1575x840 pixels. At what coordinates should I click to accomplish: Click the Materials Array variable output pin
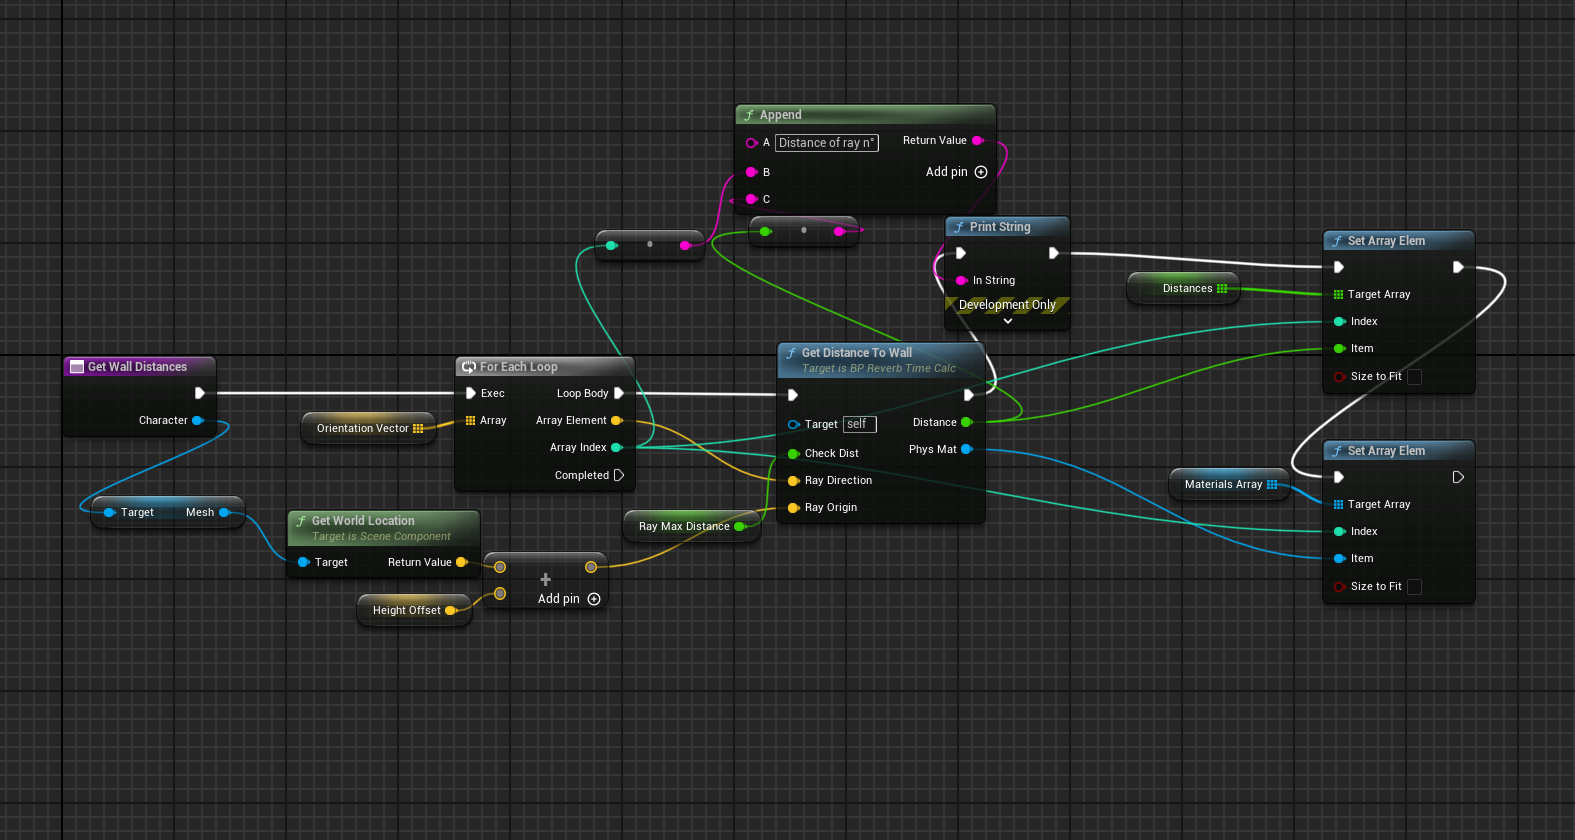[1272, 484]
